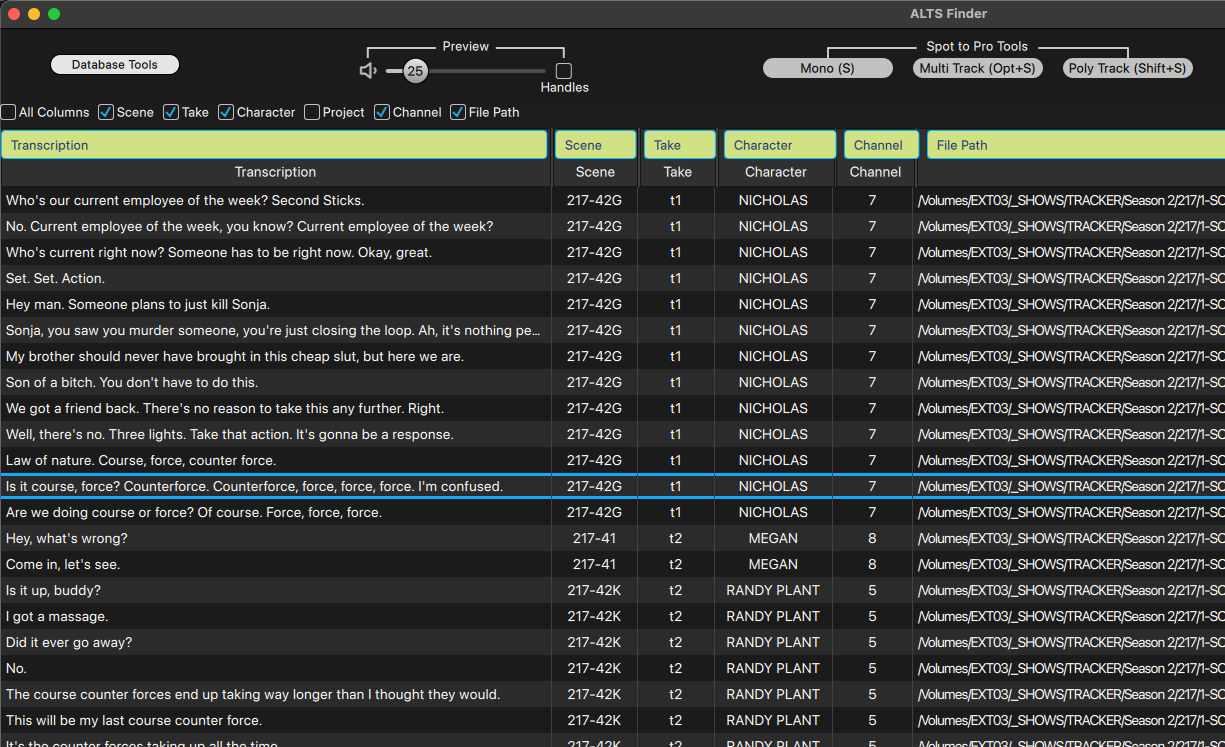Select the "Hey, what's wrong?" row

612,538
